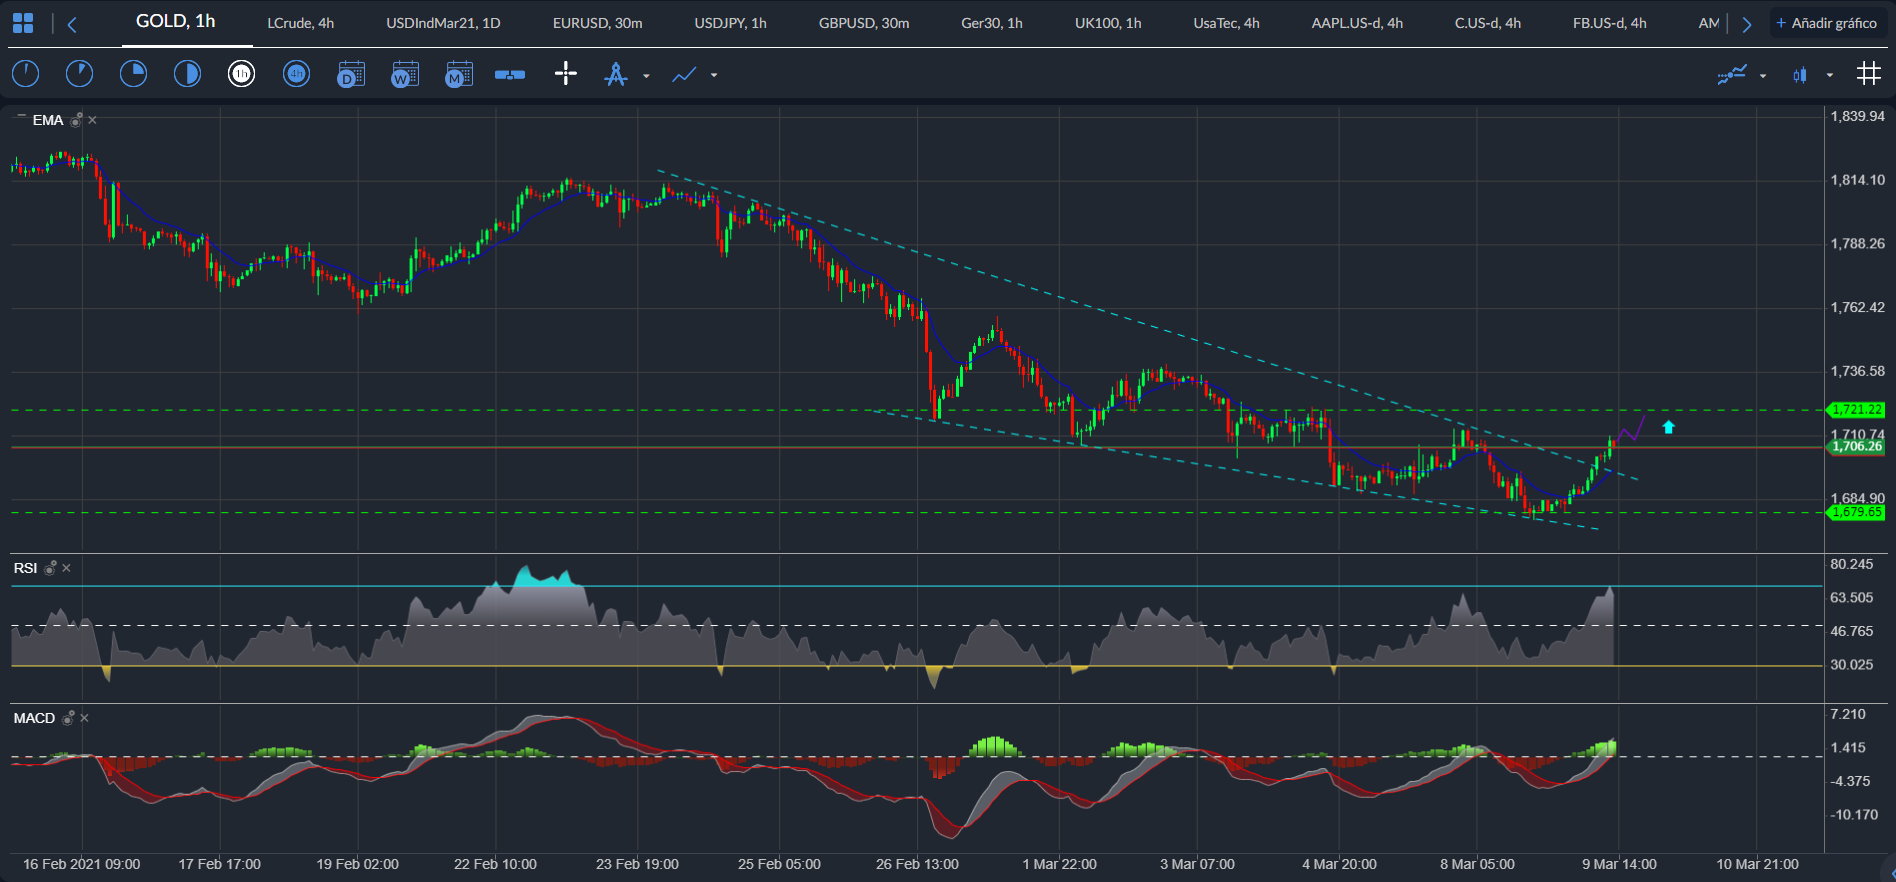The image size is (1896, 882).
Task: Switch to the 4h timeframe icon
Action: point(296,74)
